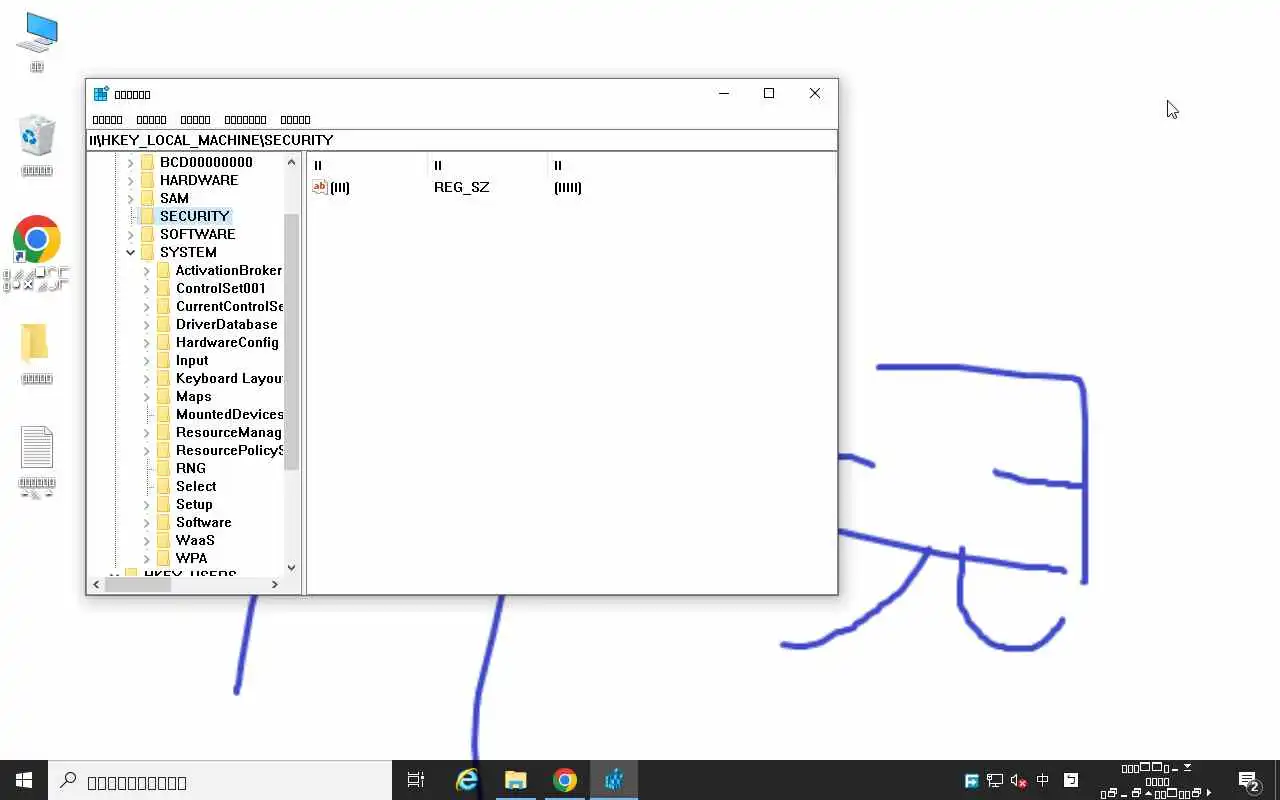Click the Registry Editor taskbar button
Viewport: 1280px width, 800px height.
pos(614,780)
